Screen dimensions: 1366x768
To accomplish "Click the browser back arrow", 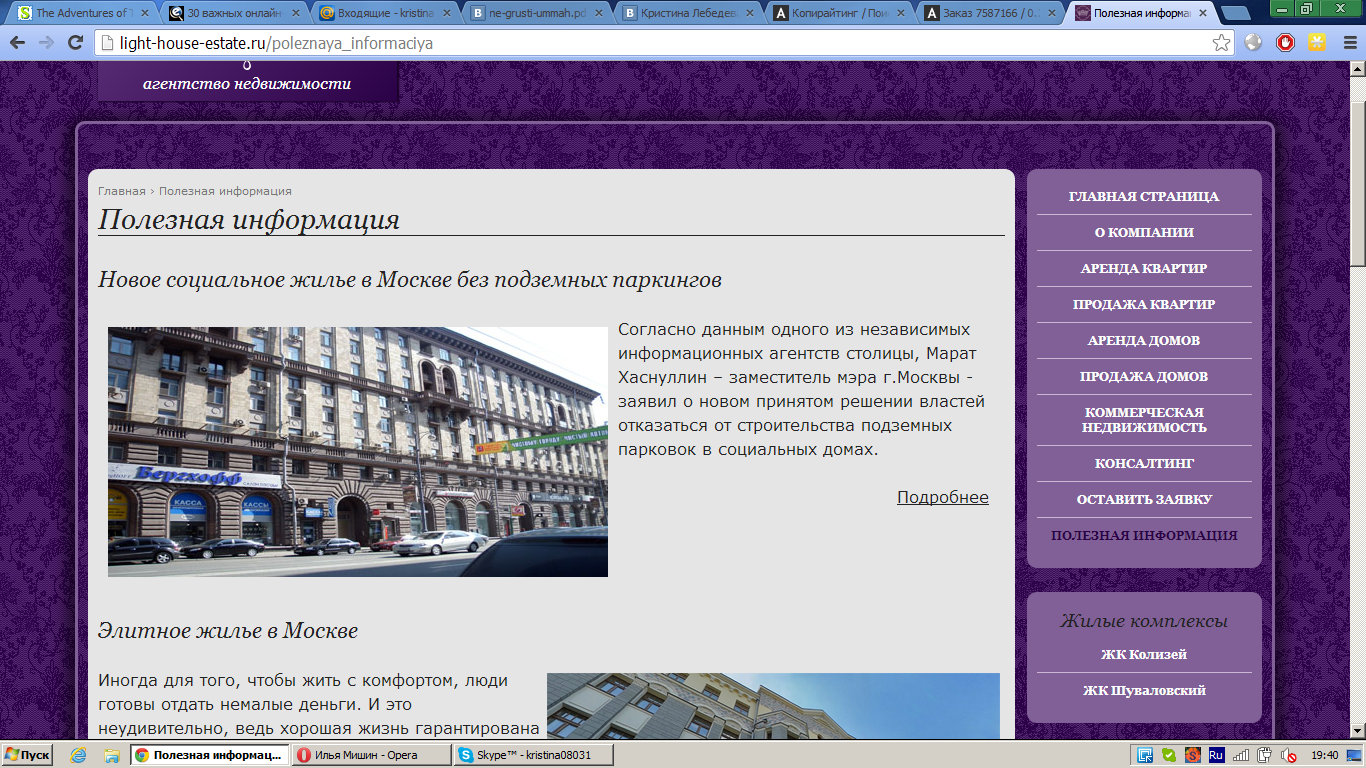I will [x=17, y=43].
